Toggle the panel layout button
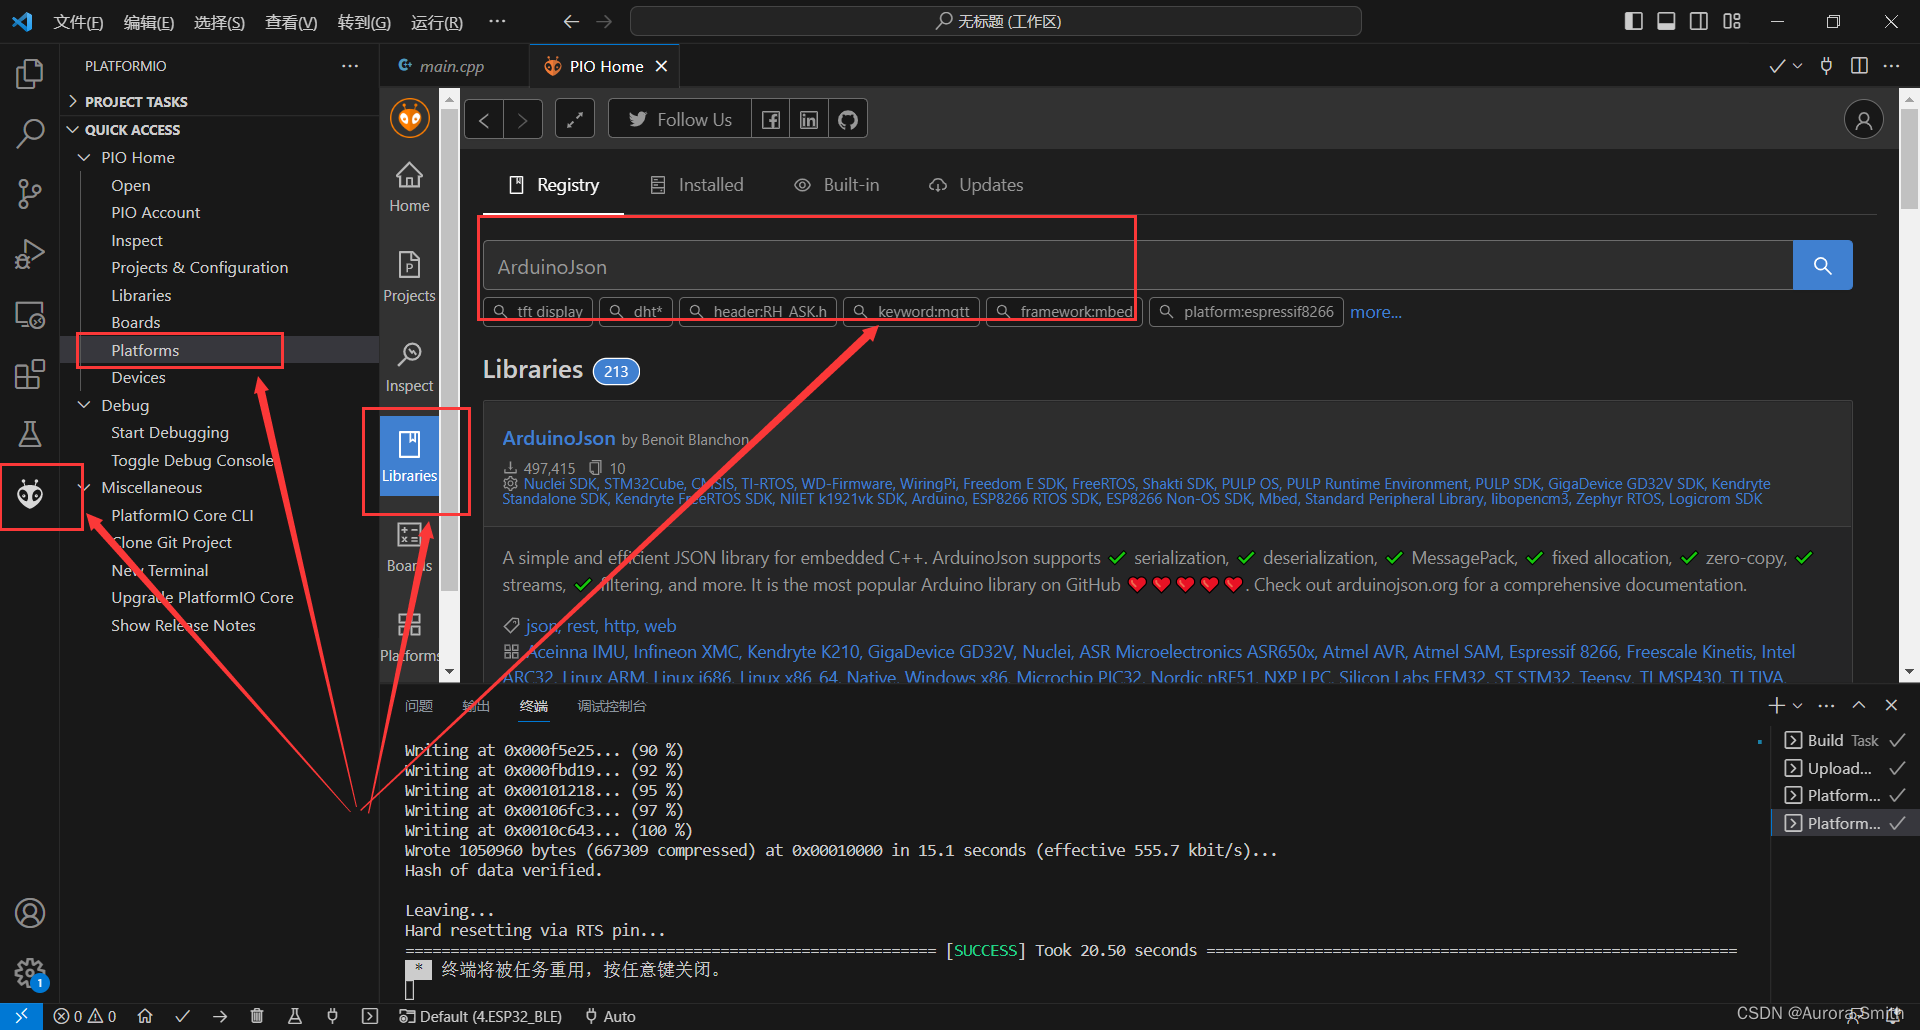This screenshot has width=1920, height=1030. tap(1666, 21)
